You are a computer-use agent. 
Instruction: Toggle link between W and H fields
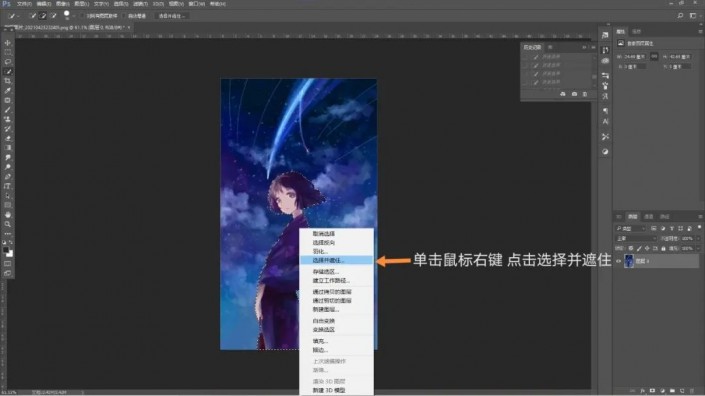(x=654, y=56)
